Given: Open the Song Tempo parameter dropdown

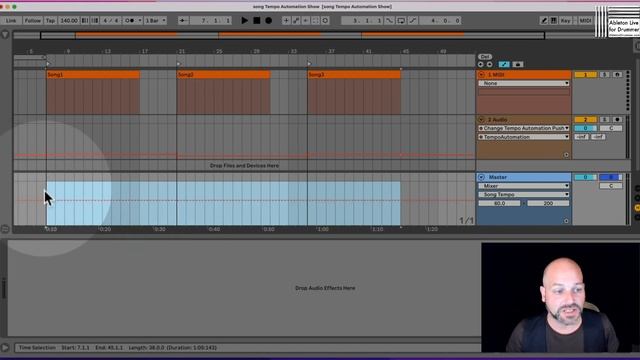Looking at the screenshot, I should 524,195.
